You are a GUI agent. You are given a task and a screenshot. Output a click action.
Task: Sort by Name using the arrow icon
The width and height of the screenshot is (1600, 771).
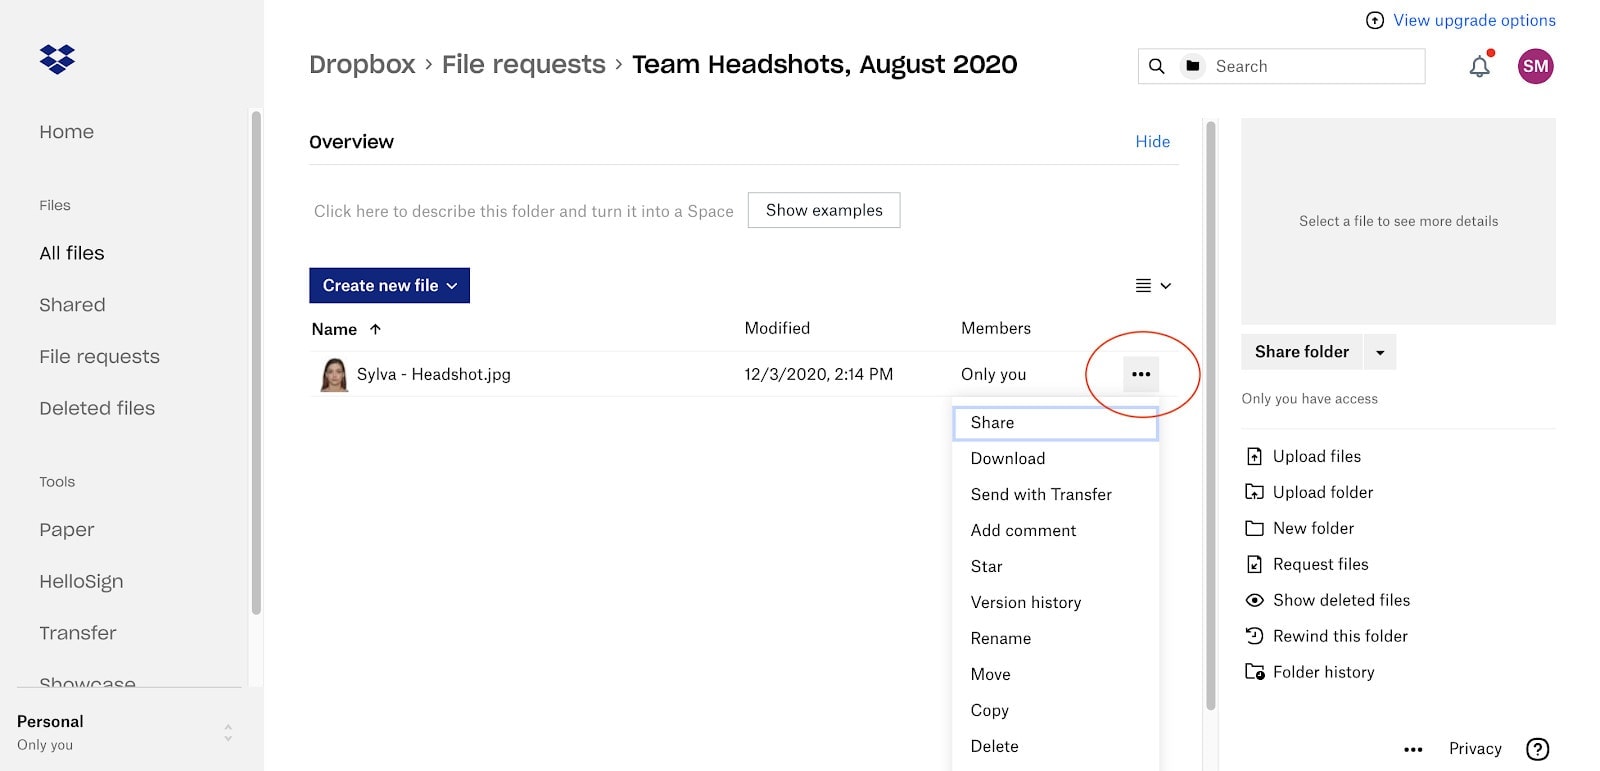pyautogui.click(x=375, y=329)
